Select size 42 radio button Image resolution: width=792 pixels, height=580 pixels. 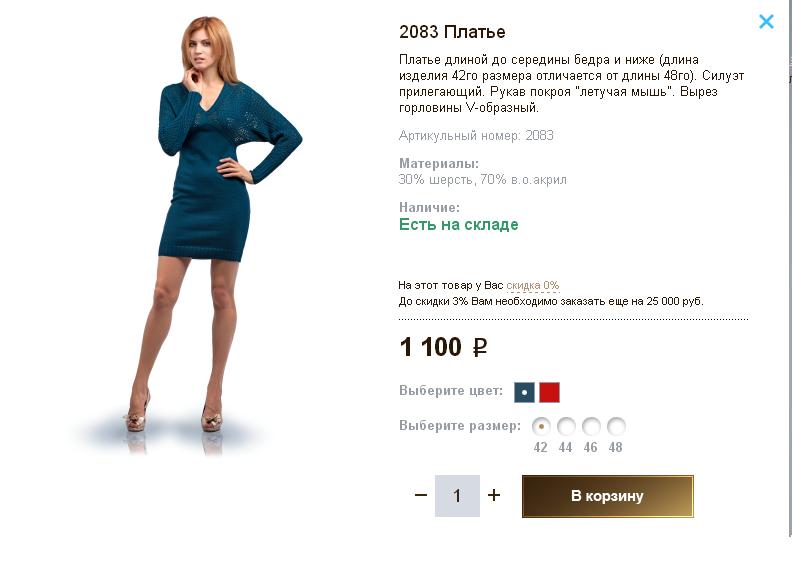click(541, 426)
